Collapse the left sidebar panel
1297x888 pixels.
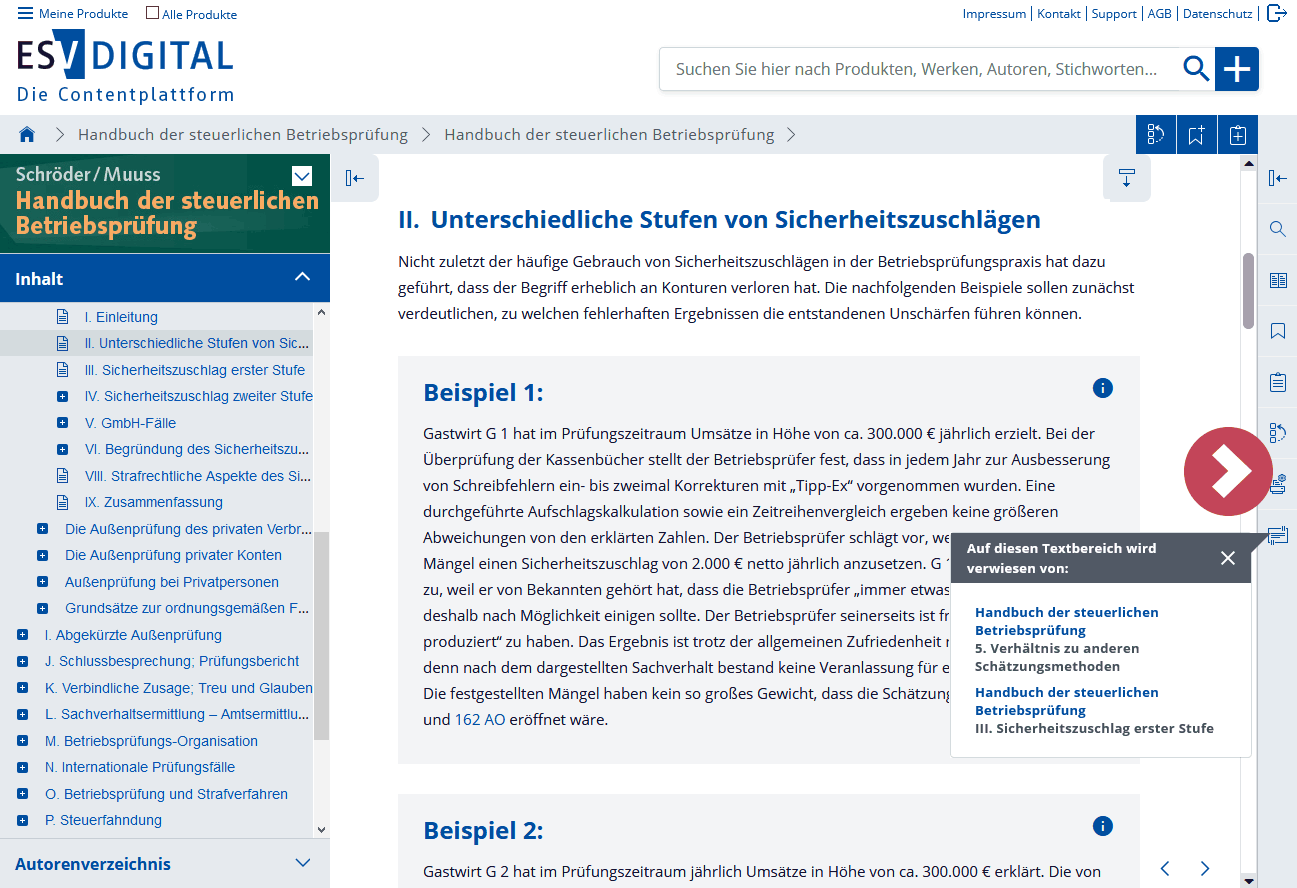pyautogui.click(x=355, y=179)
